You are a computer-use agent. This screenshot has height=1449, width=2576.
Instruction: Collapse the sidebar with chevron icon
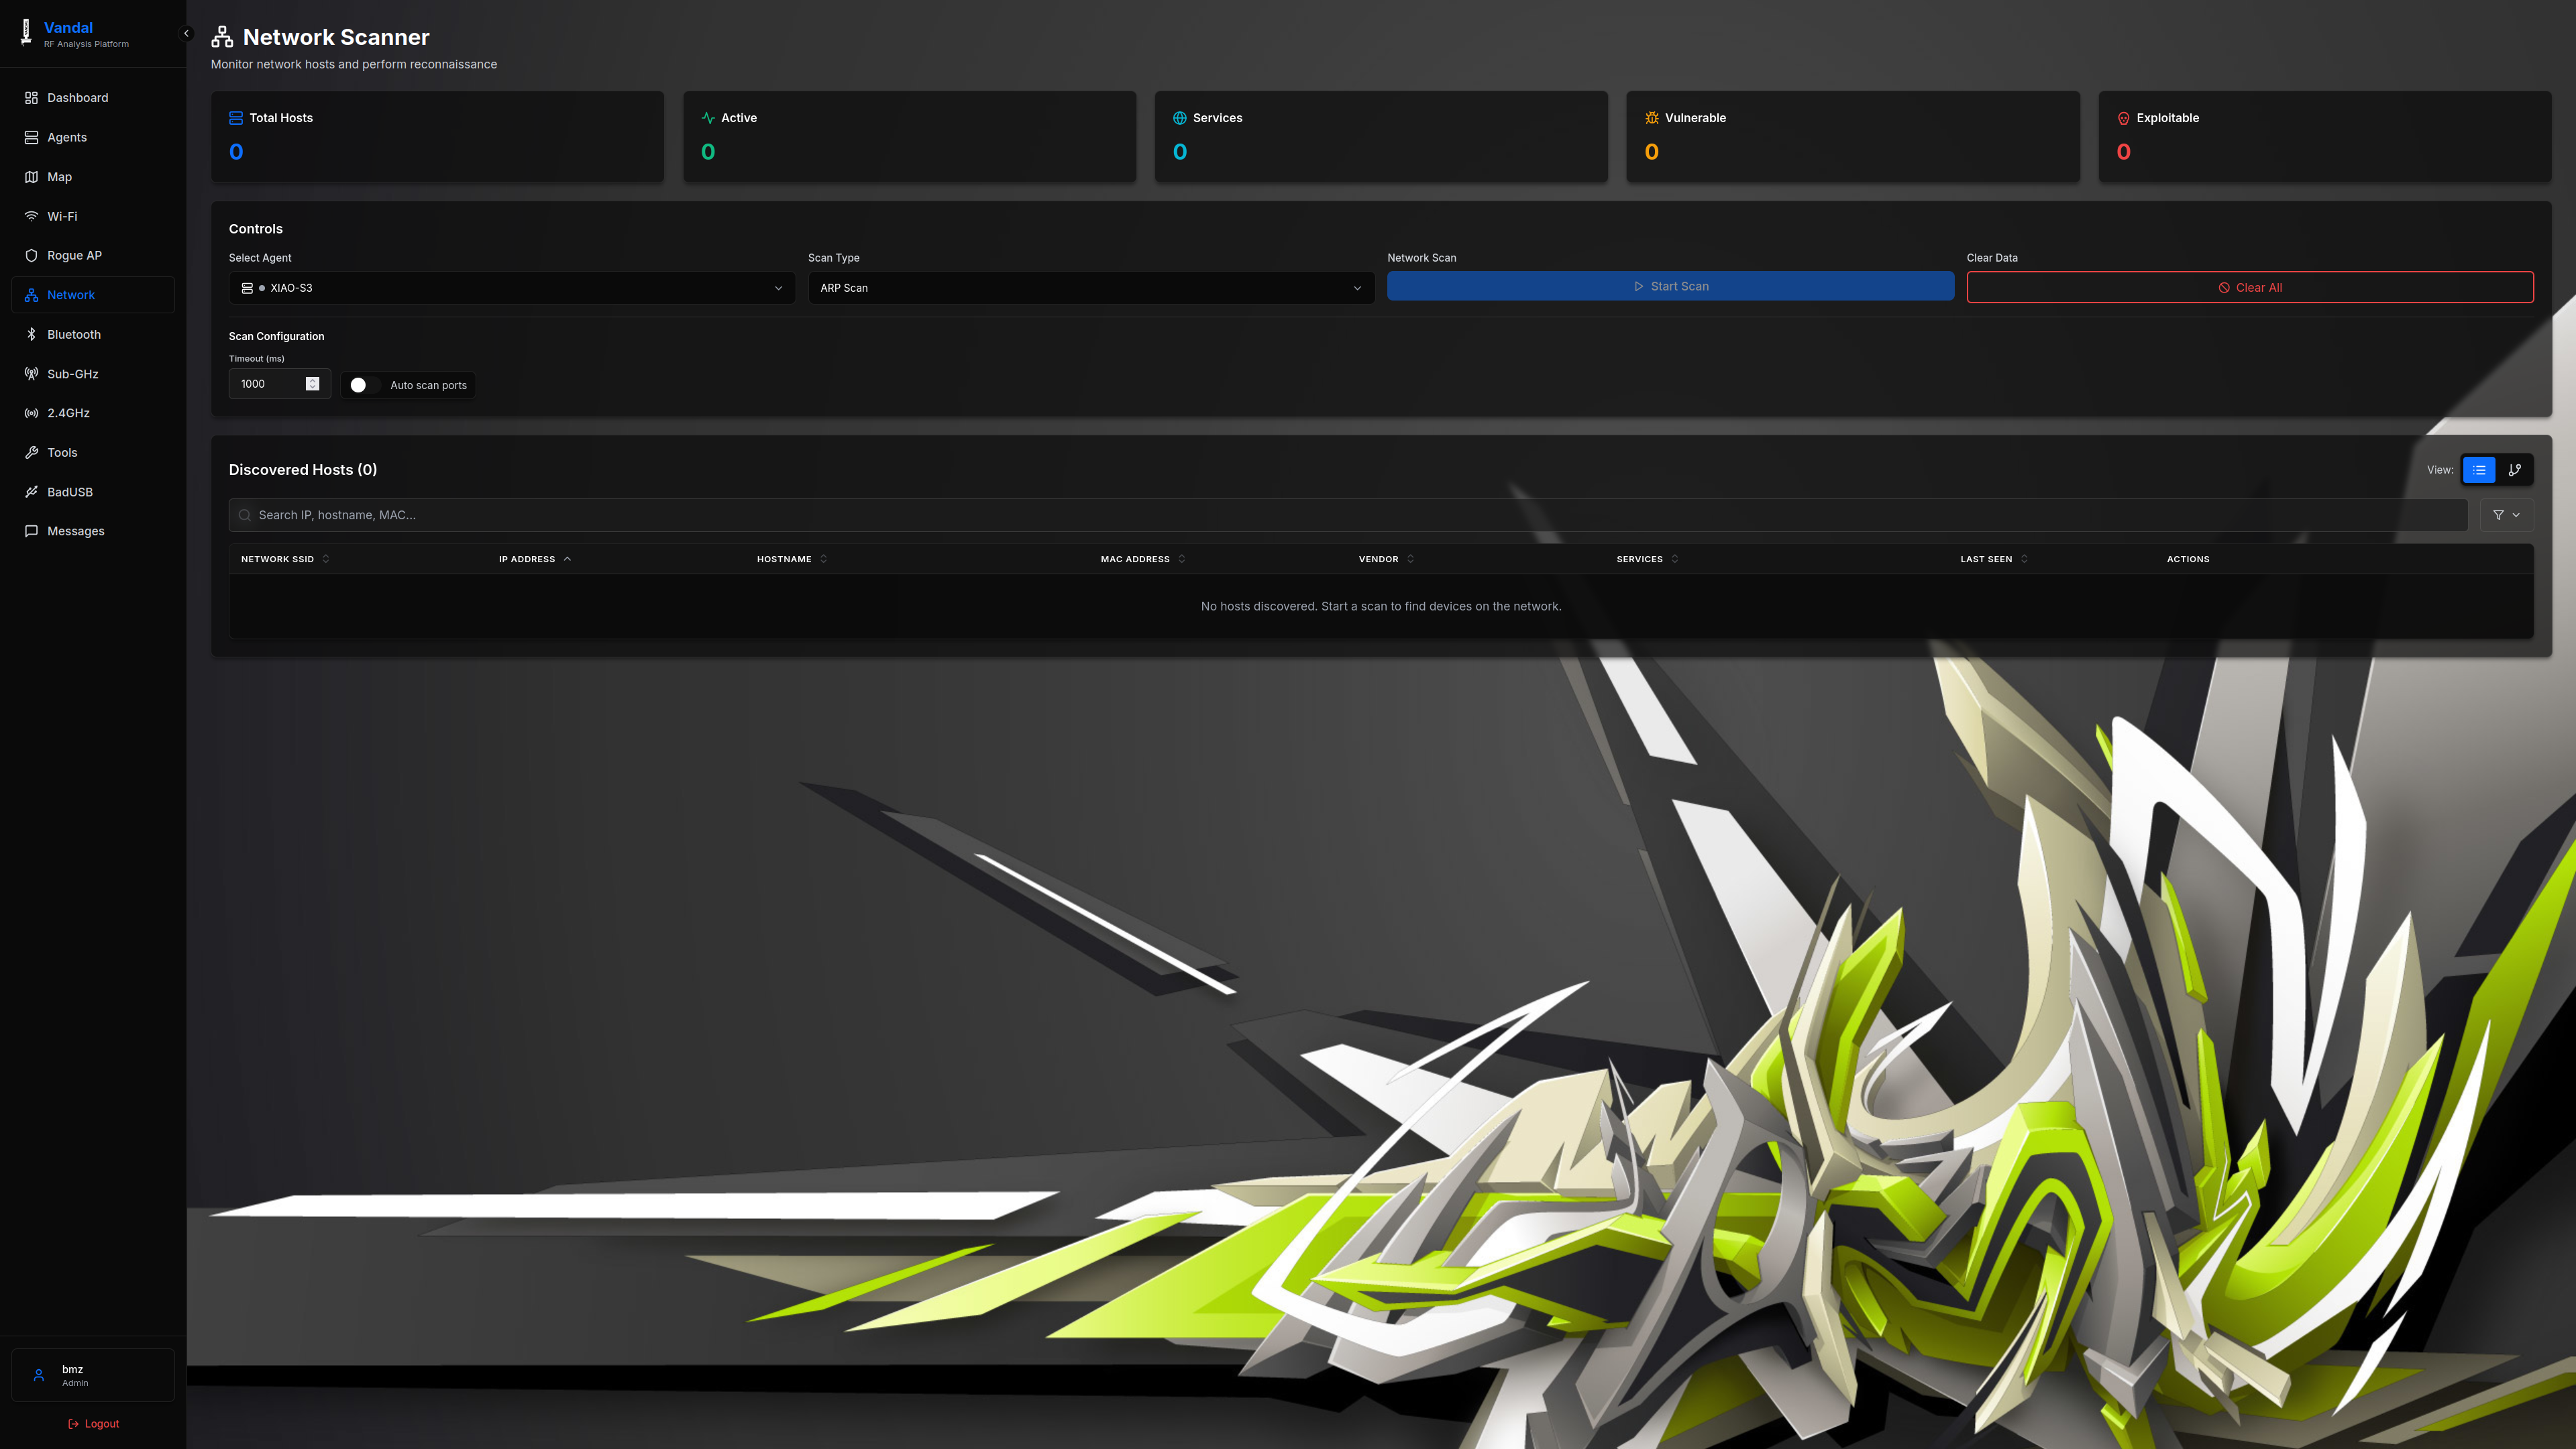coord(186,33)
